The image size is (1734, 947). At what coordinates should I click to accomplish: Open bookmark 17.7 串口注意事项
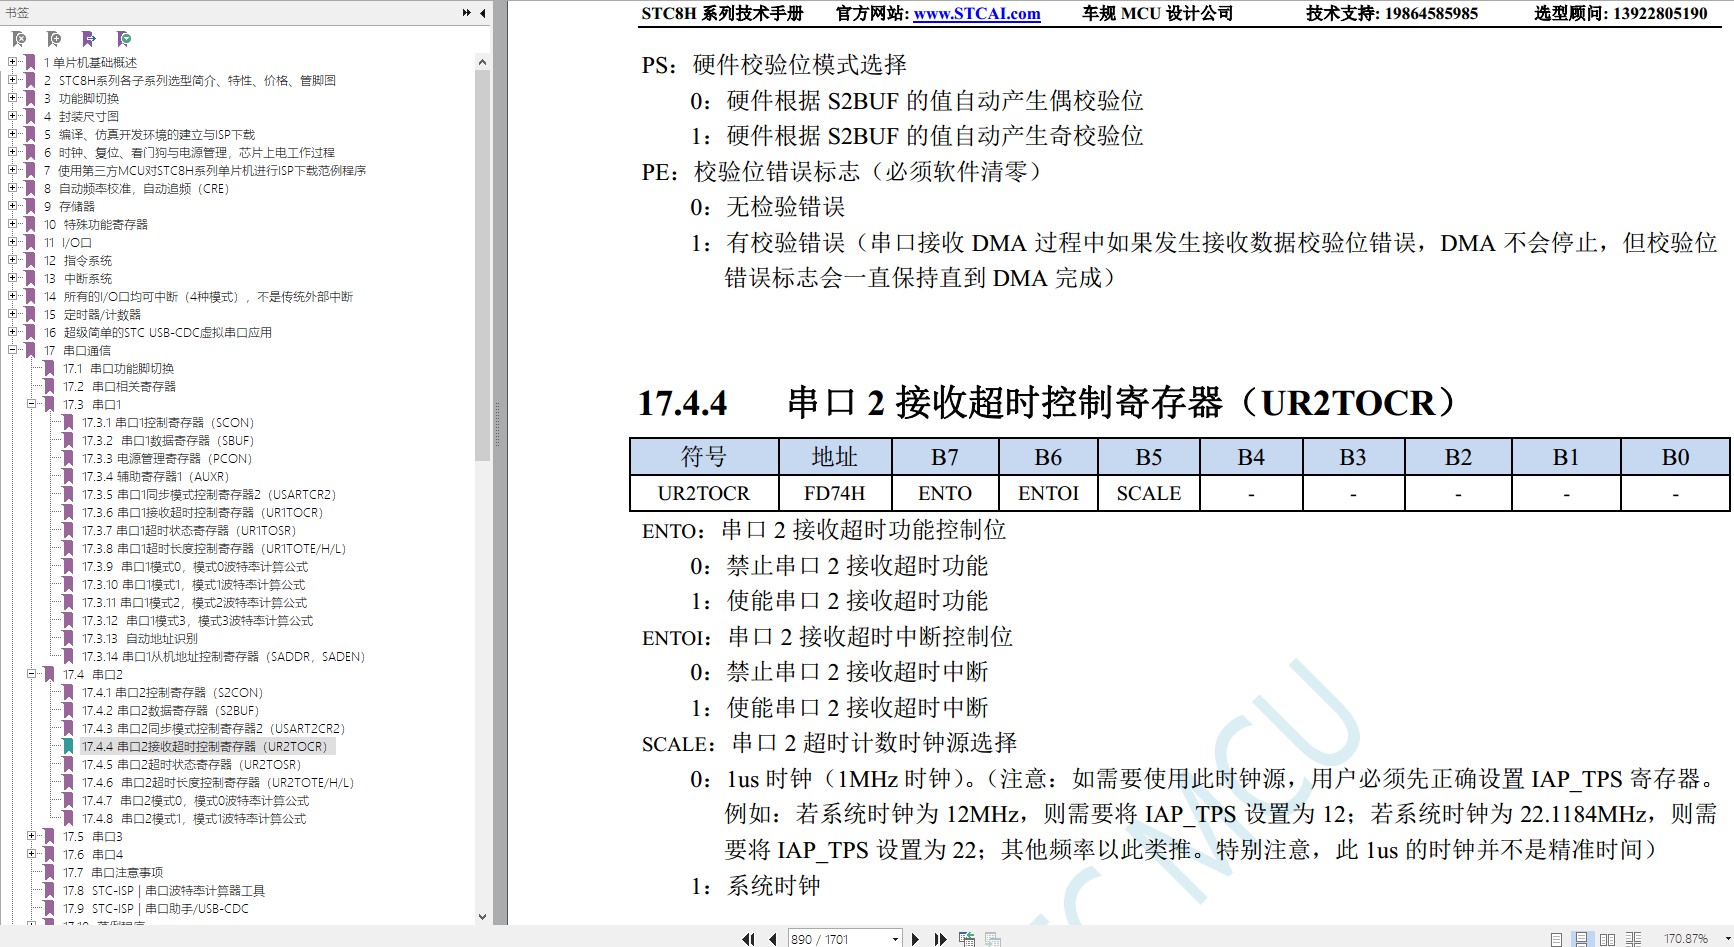point(113,872)
